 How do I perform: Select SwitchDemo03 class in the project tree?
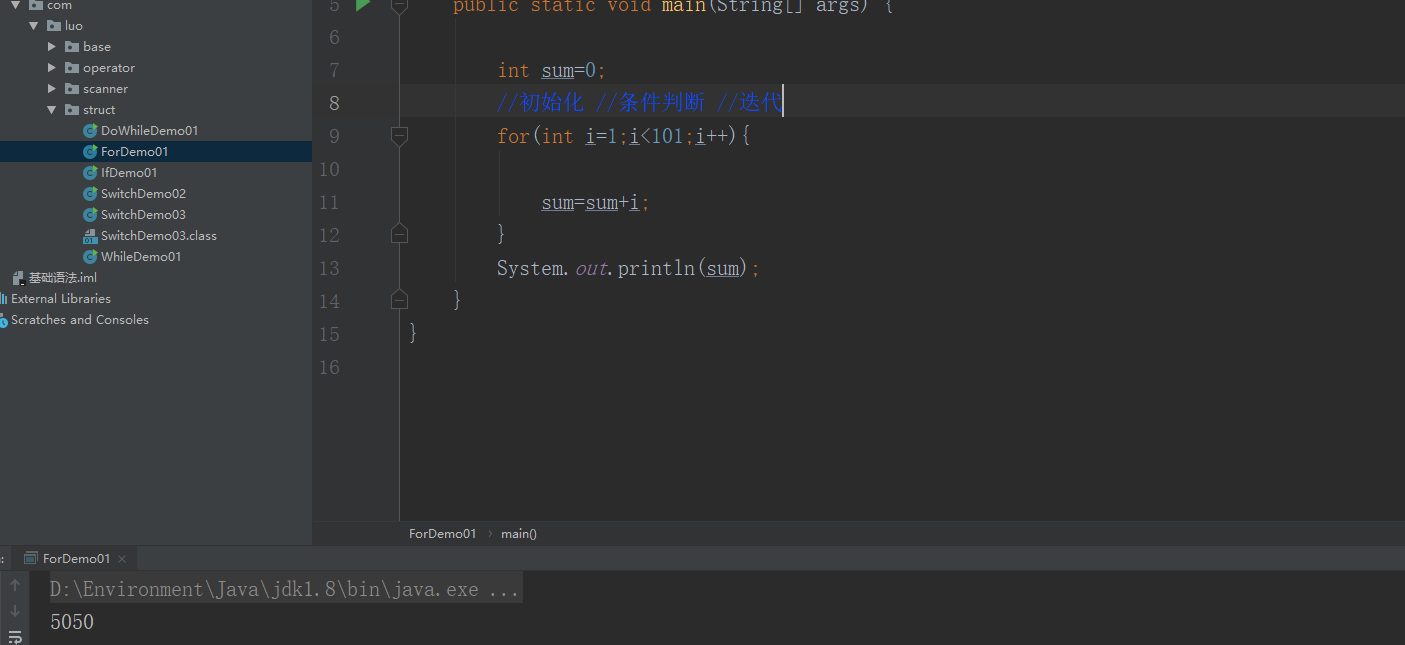156,215
